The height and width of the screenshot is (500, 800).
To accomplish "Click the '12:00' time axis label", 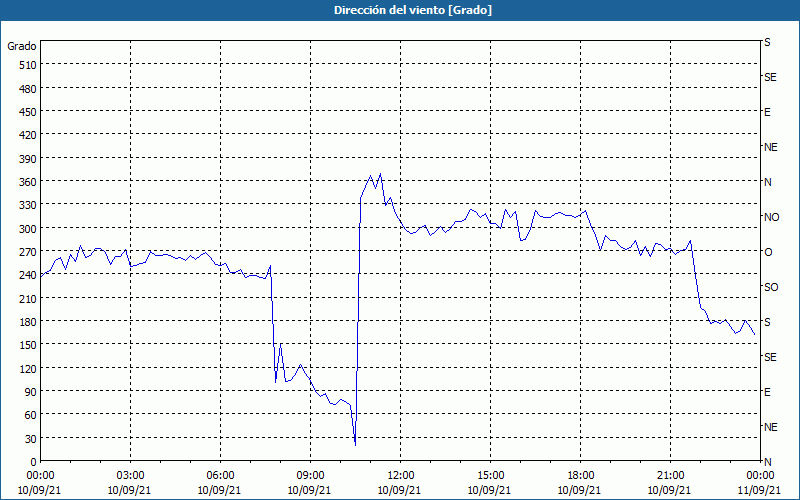I will point(400,476).
